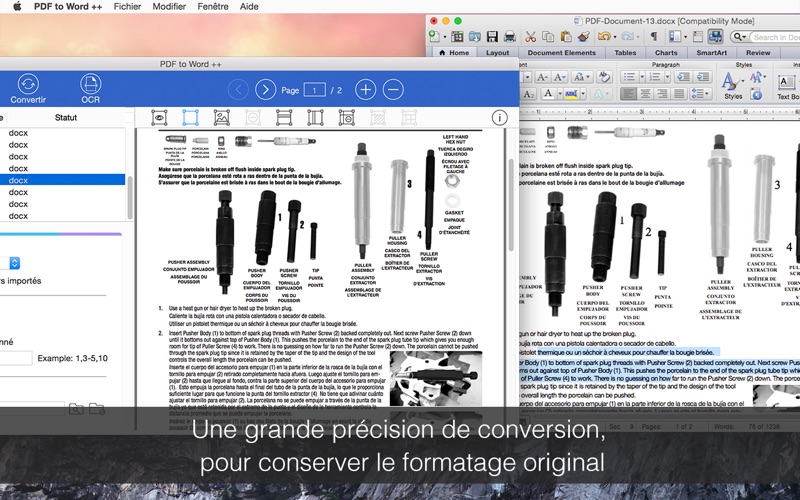Viewport: 800px width, 500px height.
Task: Increase indent in Word Paragraph group
Action: (703, 77)
